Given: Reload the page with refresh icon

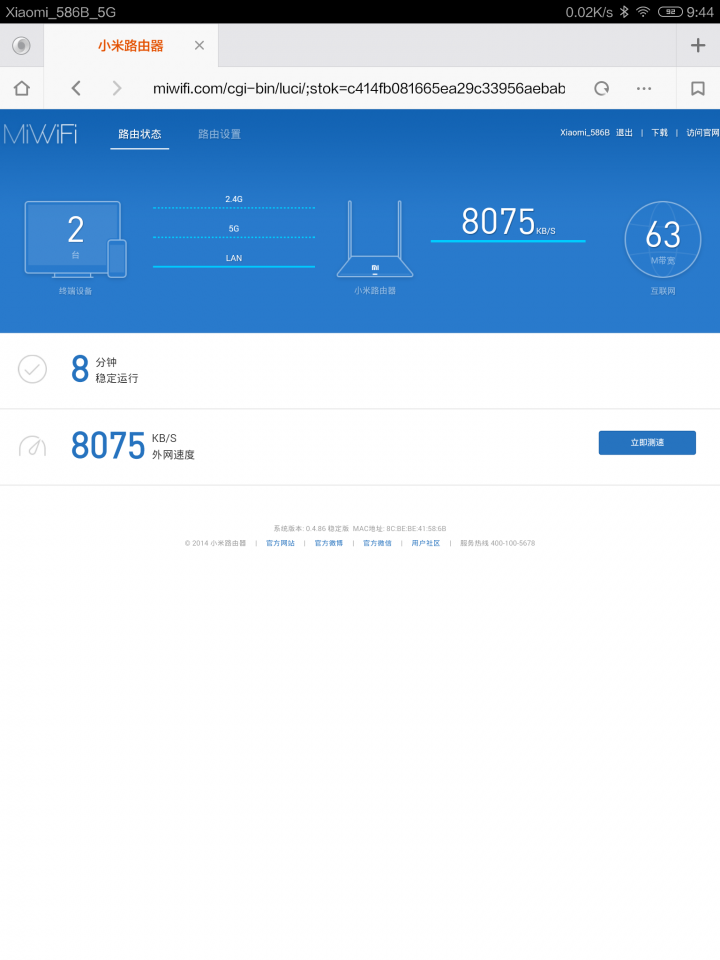Looking at the screenshot, I should pyautogui.click(x=602, y=88).
